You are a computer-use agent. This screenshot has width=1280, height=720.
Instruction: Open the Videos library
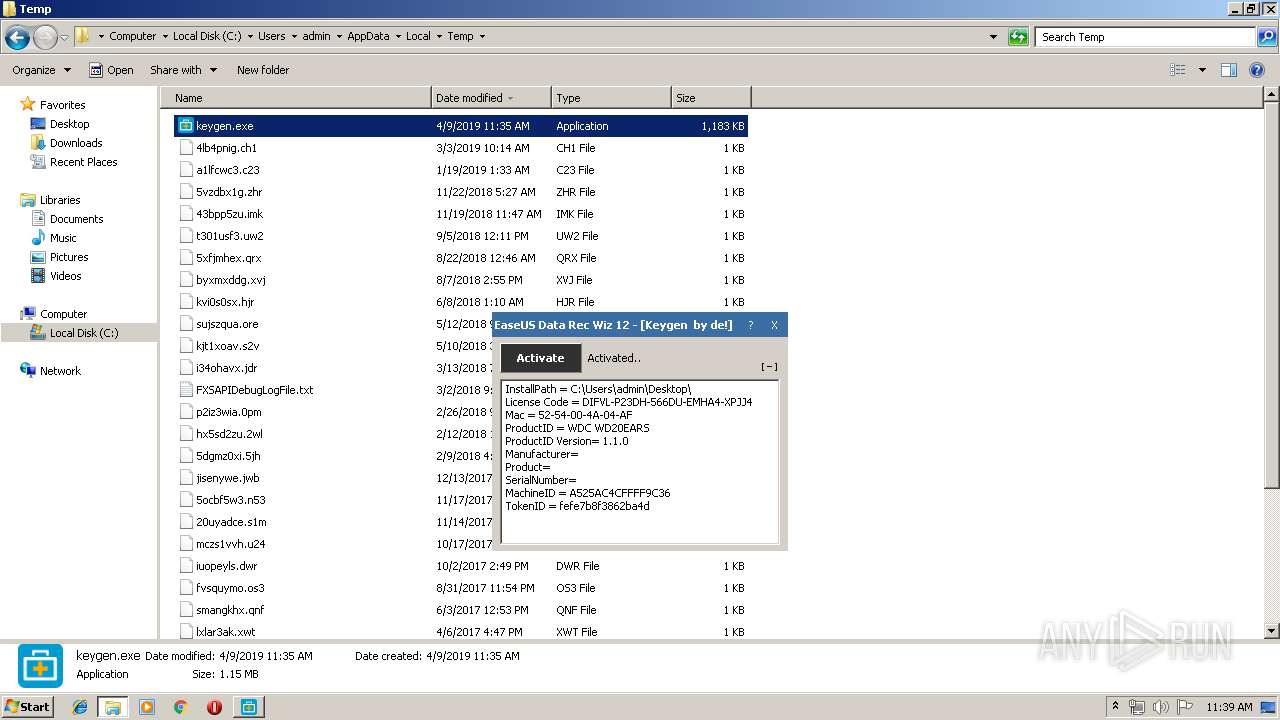pyautogui.click(x=65, y=276)
